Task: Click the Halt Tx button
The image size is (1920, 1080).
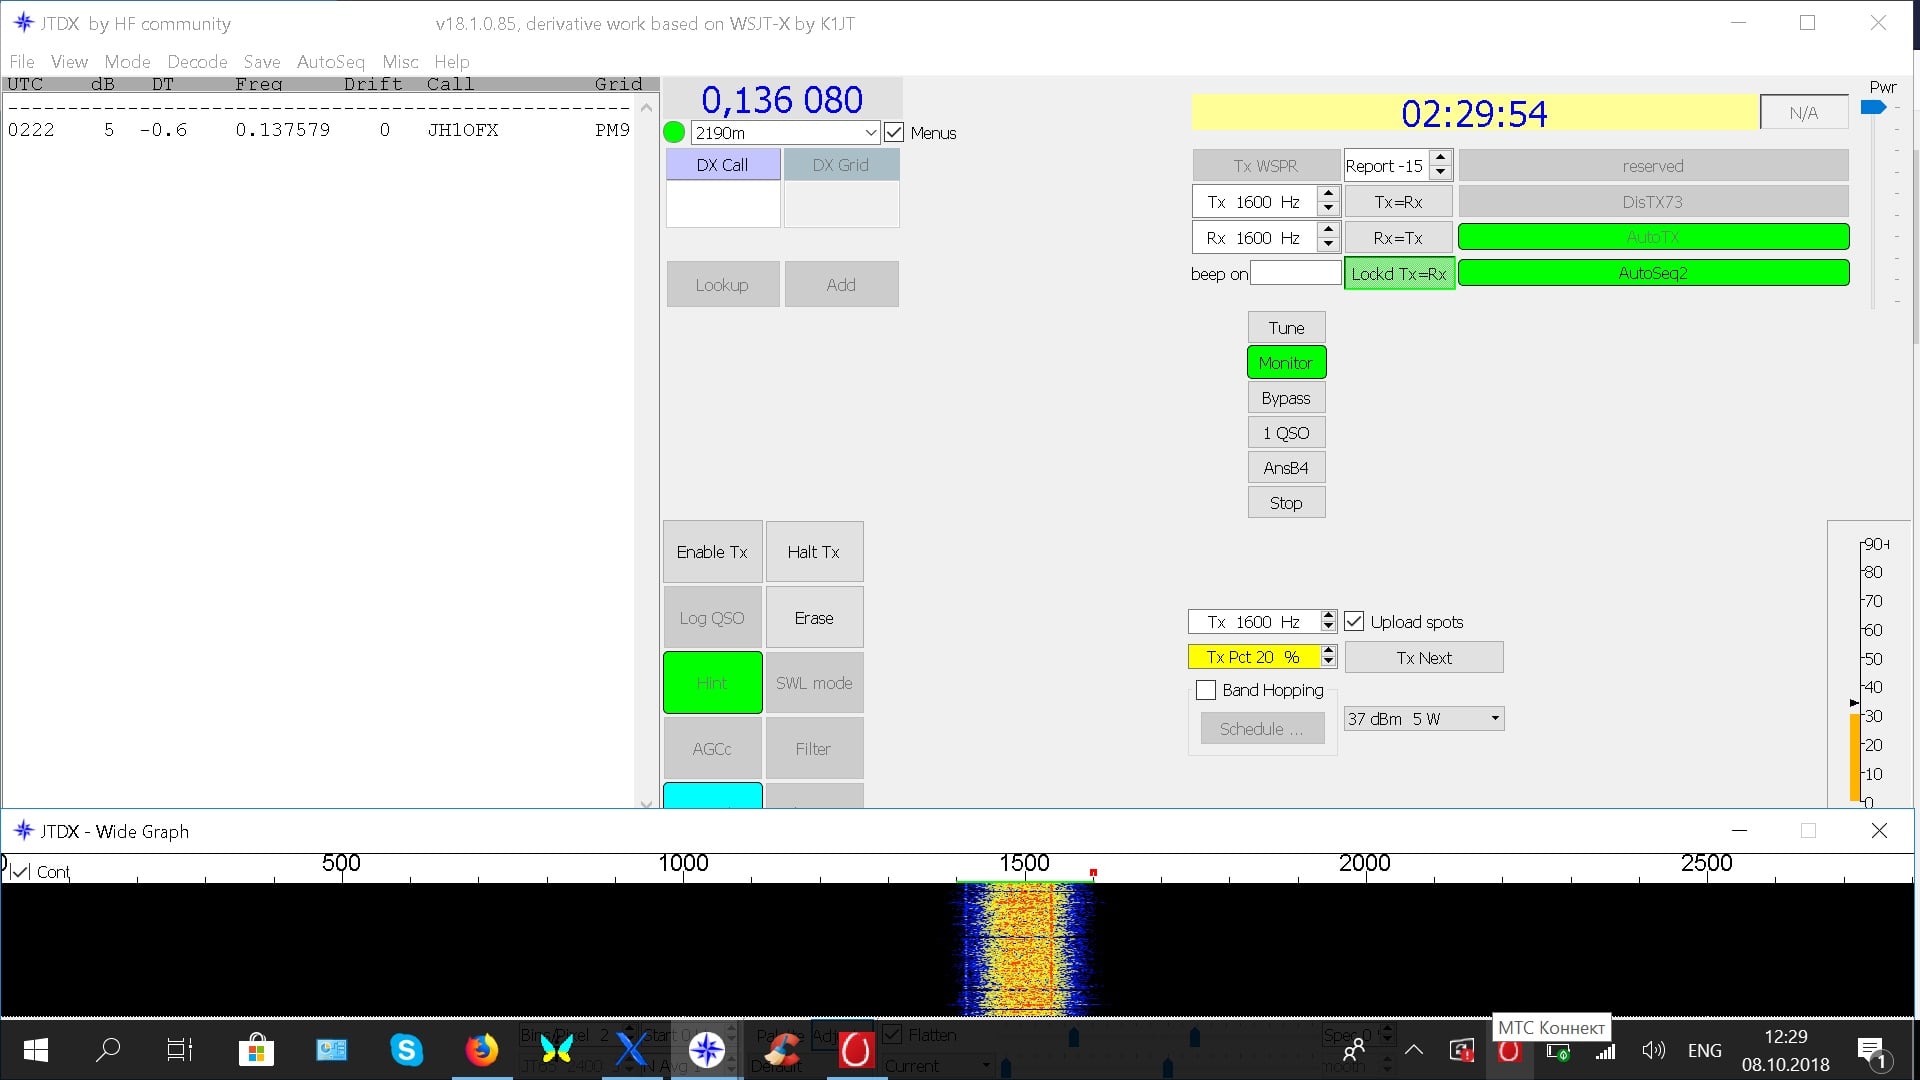Action: click(x=814, y=551)
